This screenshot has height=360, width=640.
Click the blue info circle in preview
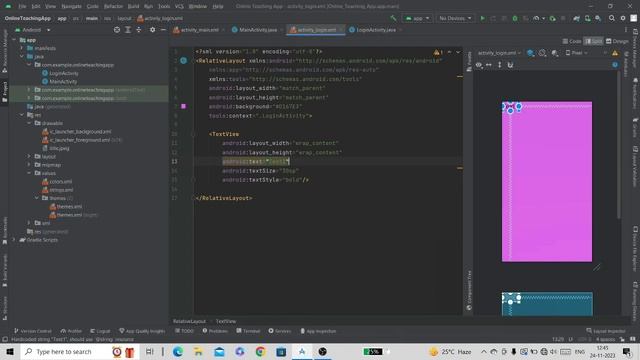pyautogui.click(x=615, y=65)
